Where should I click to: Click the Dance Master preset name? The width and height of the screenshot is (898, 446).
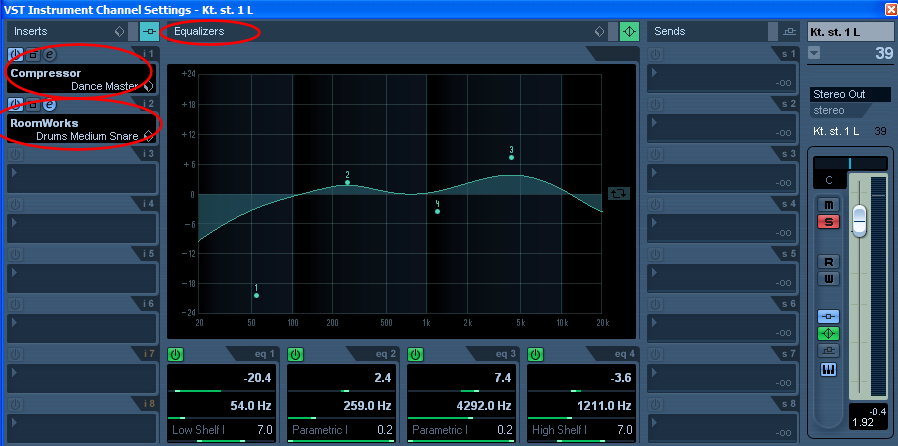(105, 86)
